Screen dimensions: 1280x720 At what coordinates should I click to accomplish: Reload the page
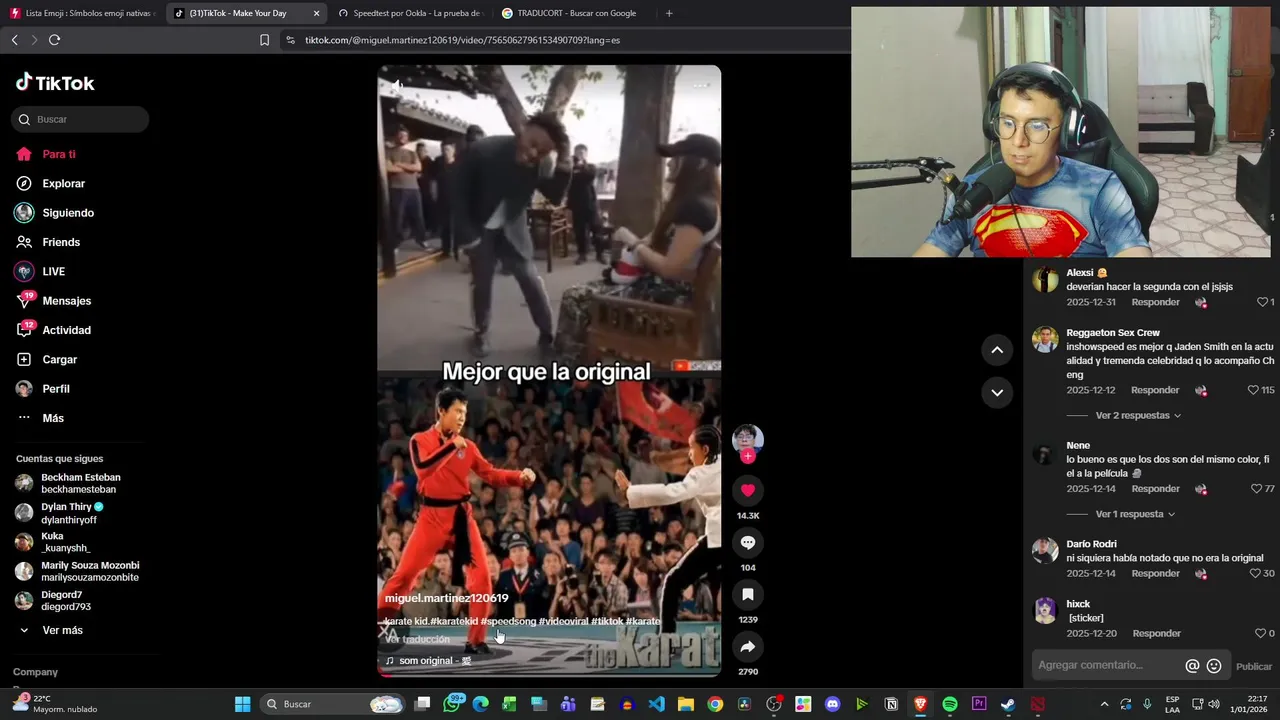click(x=54, y=40)
